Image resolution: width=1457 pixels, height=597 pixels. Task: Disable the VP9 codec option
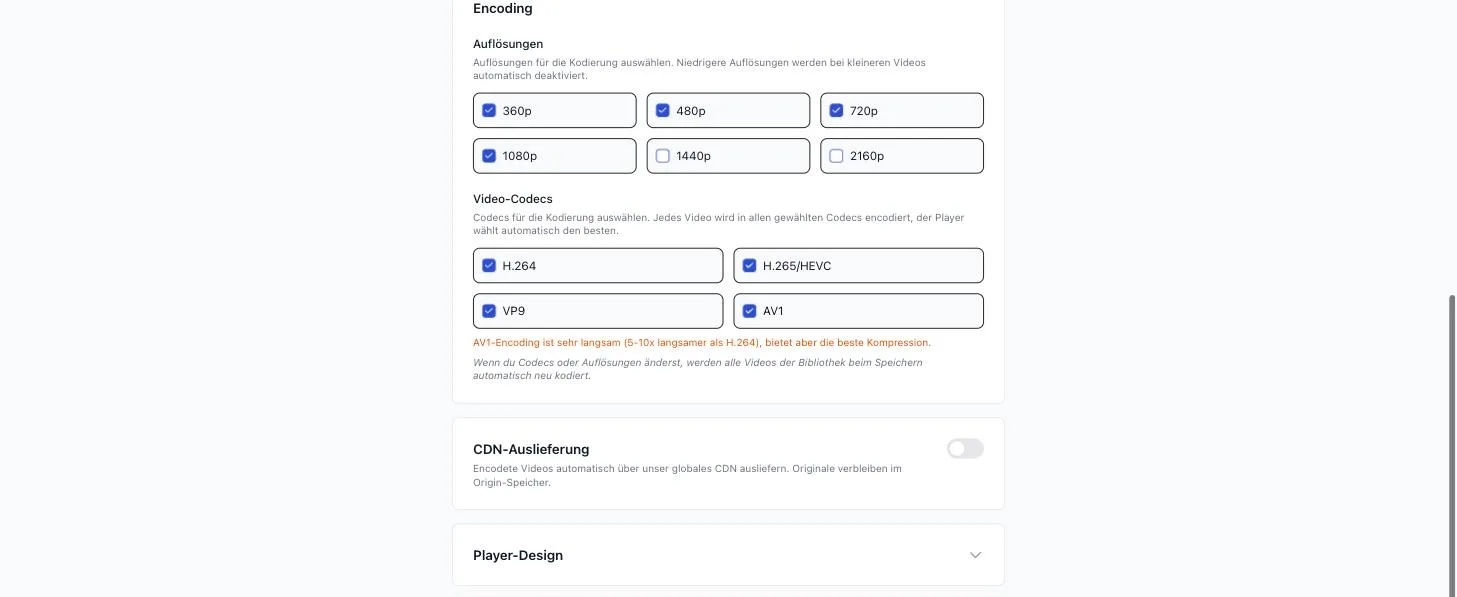click(x=489, y=311)
